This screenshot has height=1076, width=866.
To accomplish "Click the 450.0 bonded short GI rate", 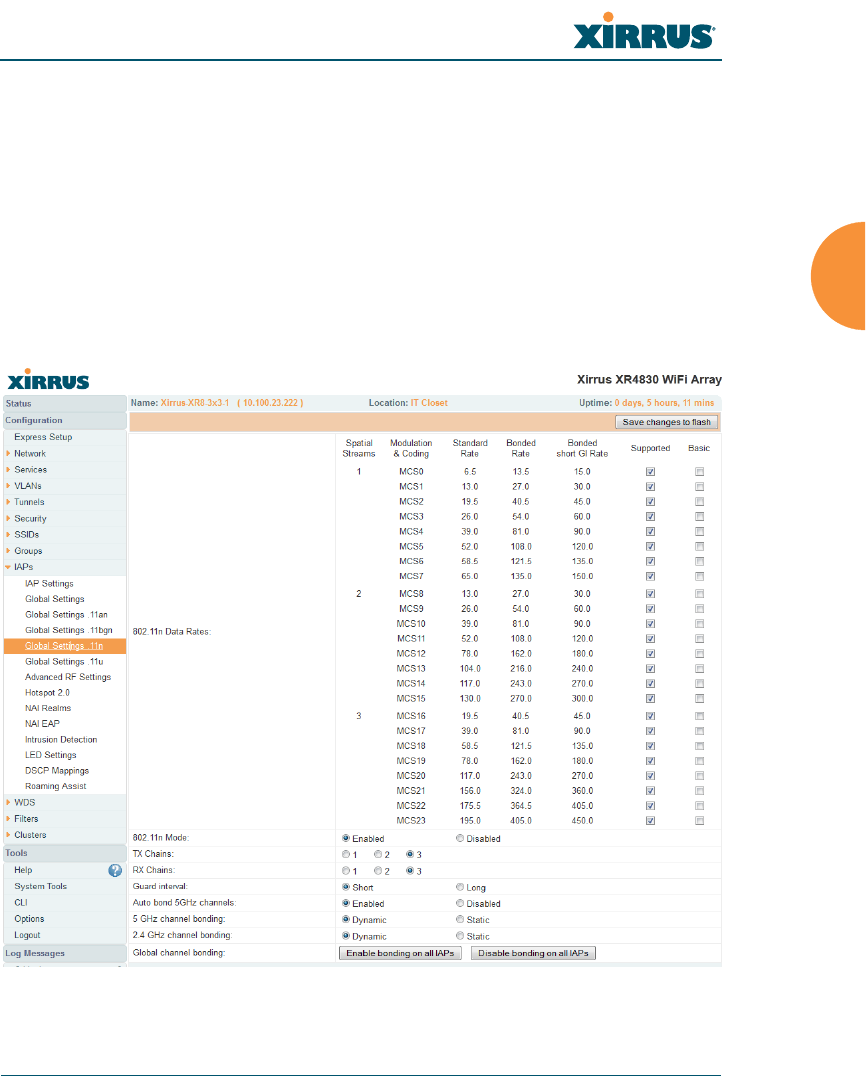I will coord(582,821).
